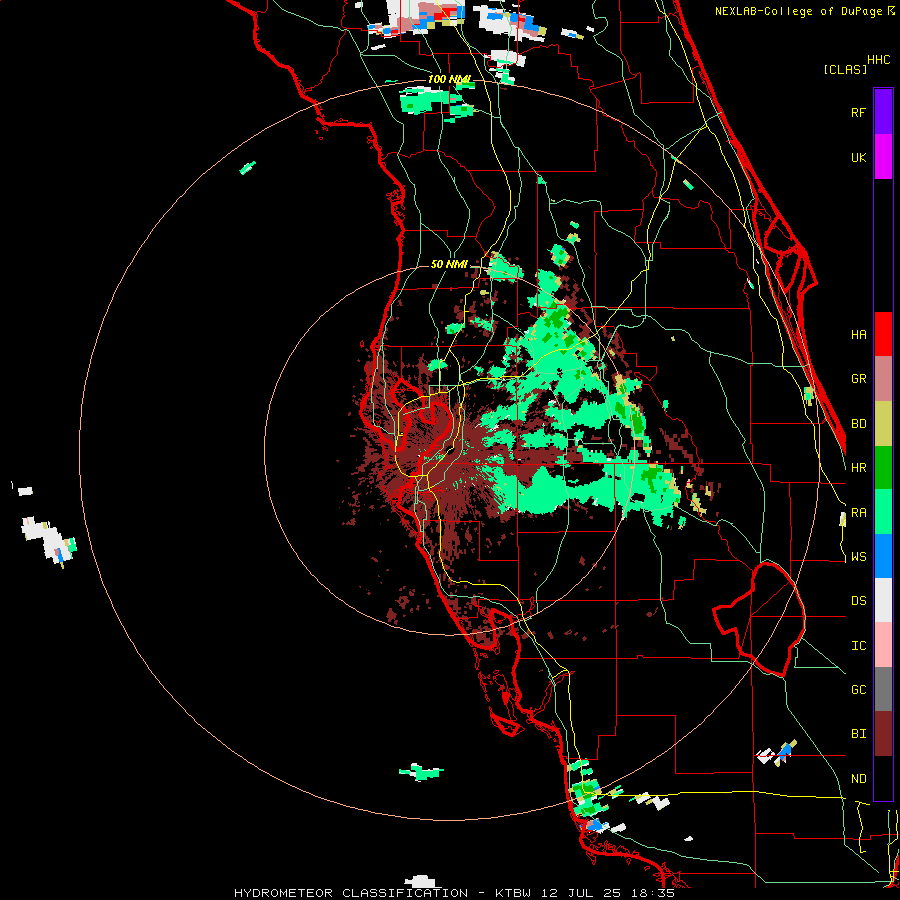900x900 pixels.
Task: Click the ND legend label
Action: click(x=858, y=779)
